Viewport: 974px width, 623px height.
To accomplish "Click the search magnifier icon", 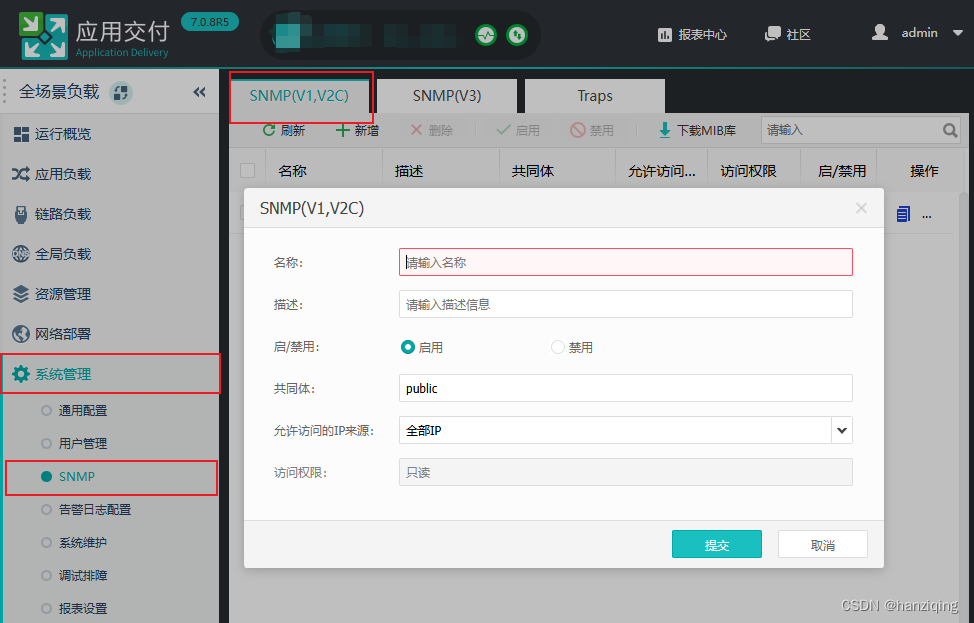I will [950, 130].
